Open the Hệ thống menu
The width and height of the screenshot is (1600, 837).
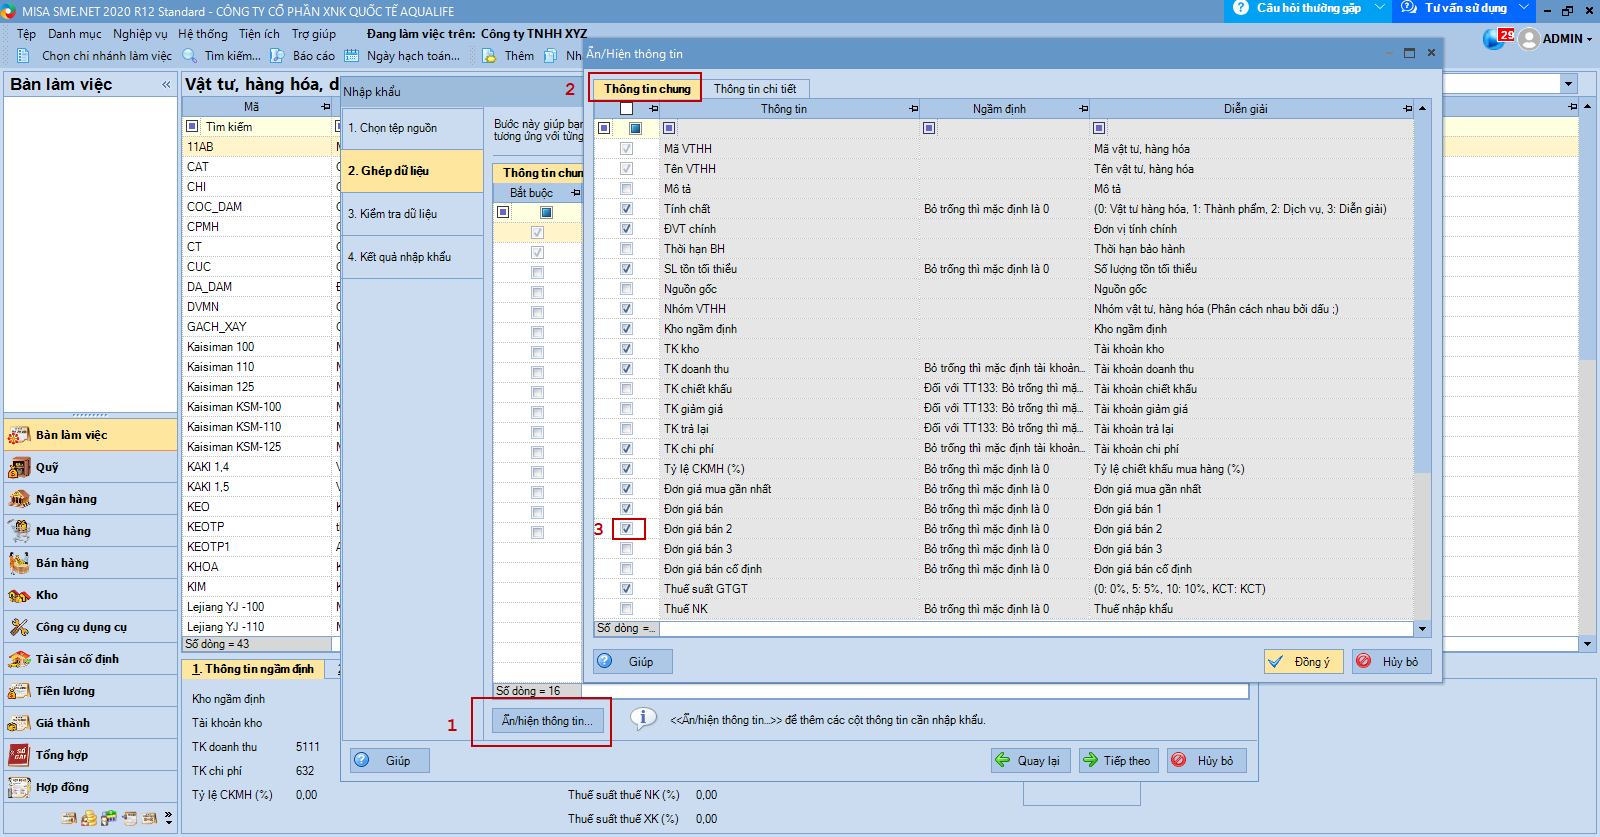pyautogui.click(x=203, y=34)
